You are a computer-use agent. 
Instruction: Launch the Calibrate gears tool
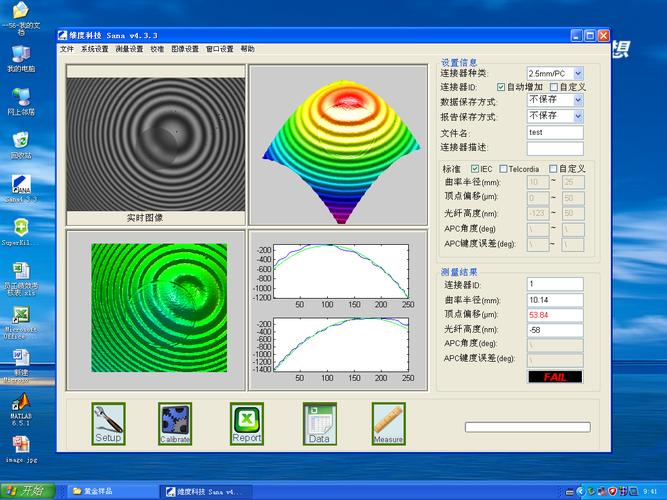(x=175, y=424)
